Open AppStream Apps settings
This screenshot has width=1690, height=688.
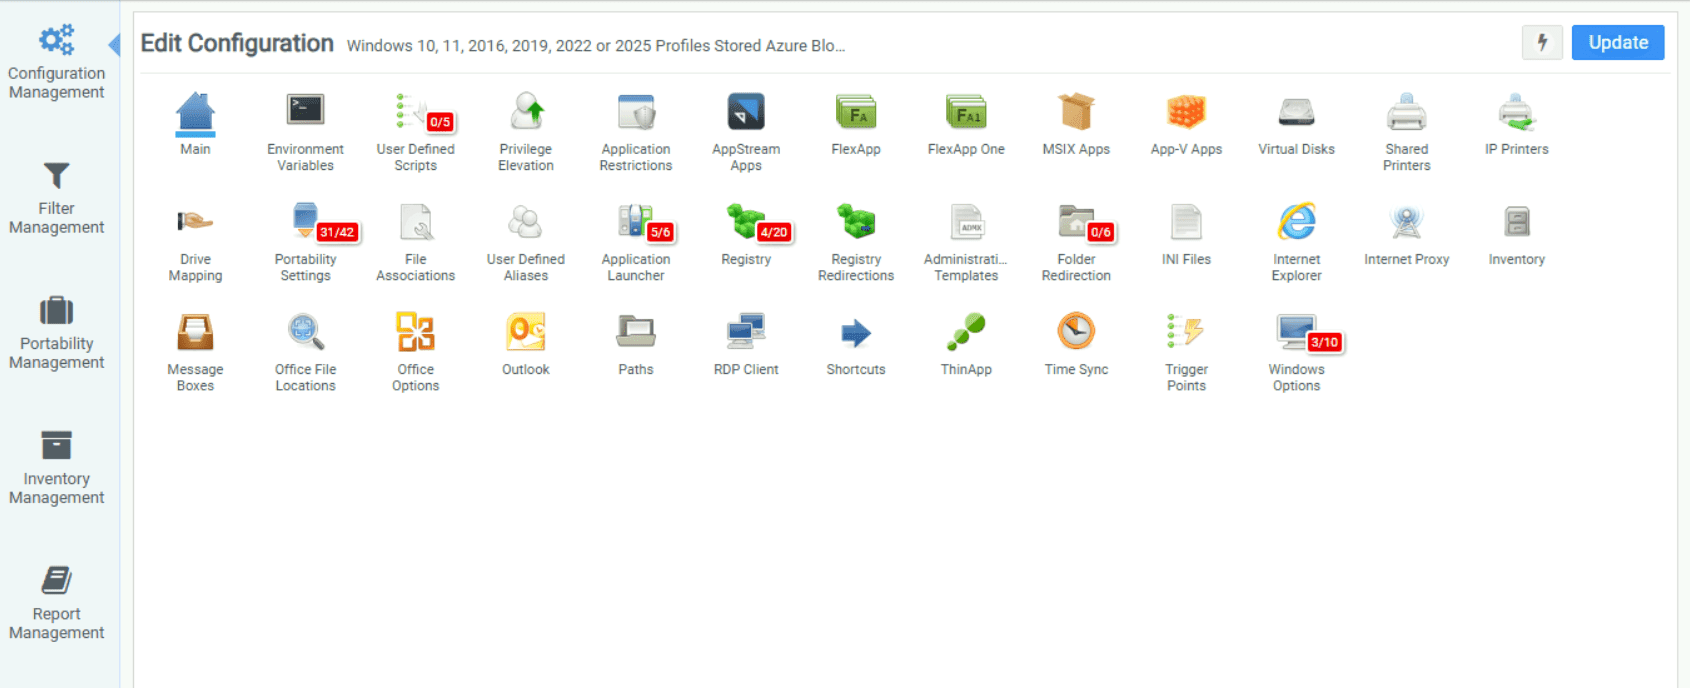click(746, 112)
